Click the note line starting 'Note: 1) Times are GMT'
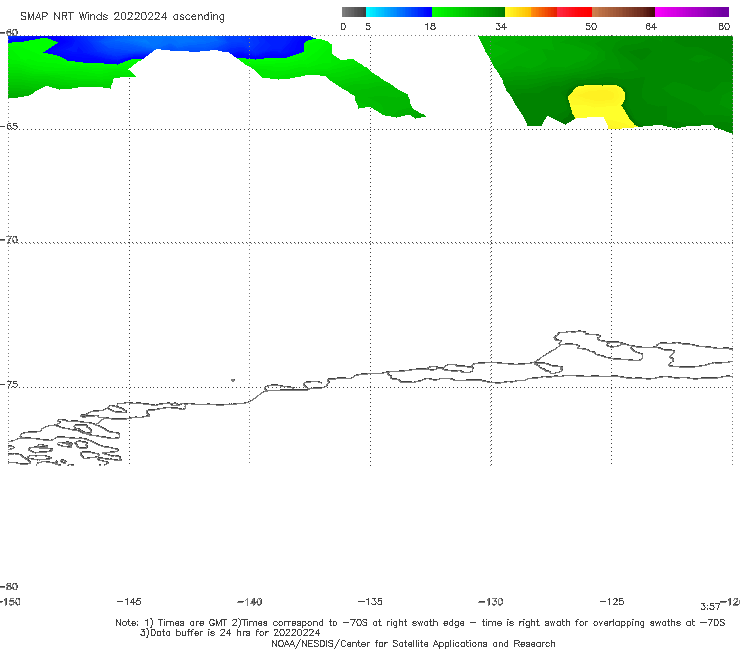Viewport: 740px width, 650px height. 420,623
